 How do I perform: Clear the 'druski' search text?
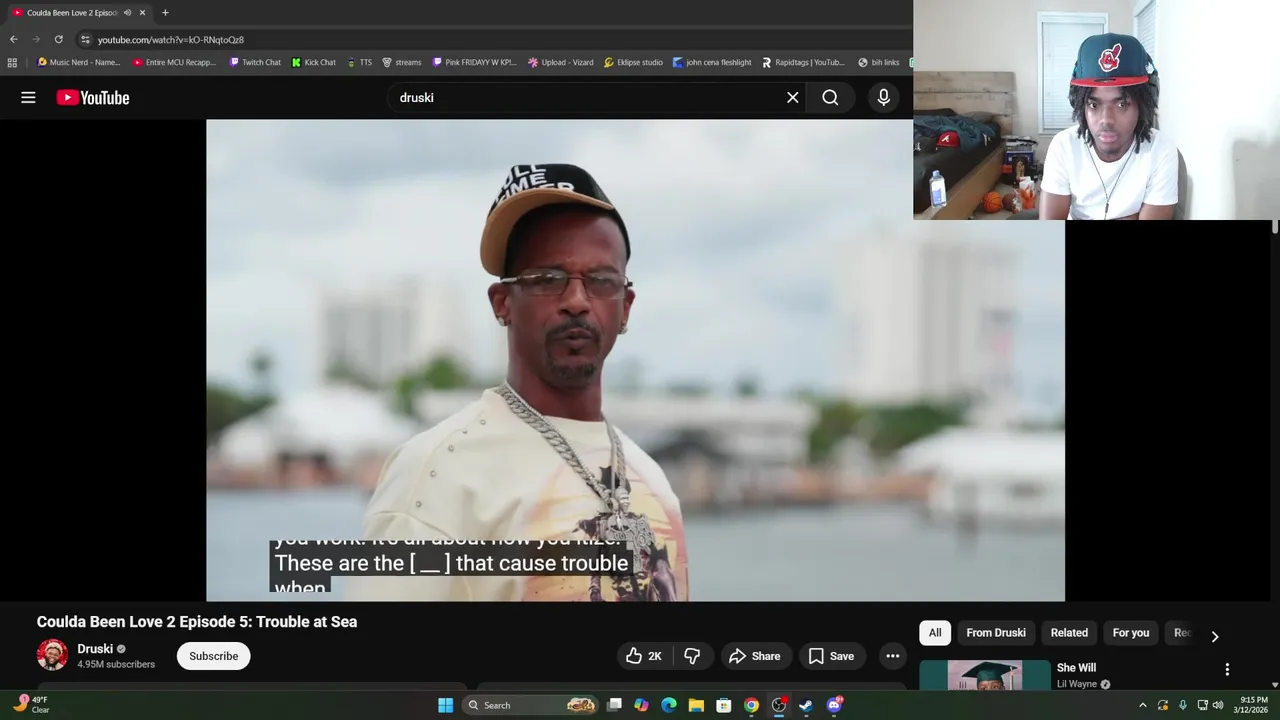coord(793,97)
